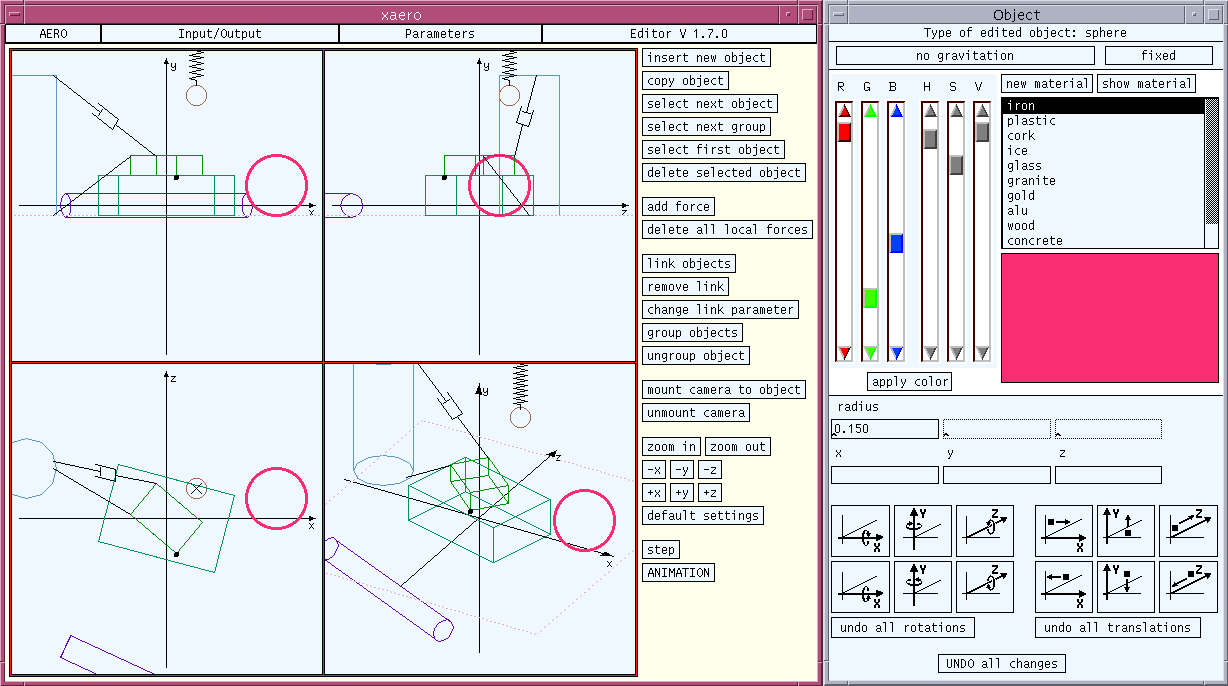The height and width of the screenshot is (686, 1228).
Task: Click the 'insert new object' button
Action: tap(706, 58)
